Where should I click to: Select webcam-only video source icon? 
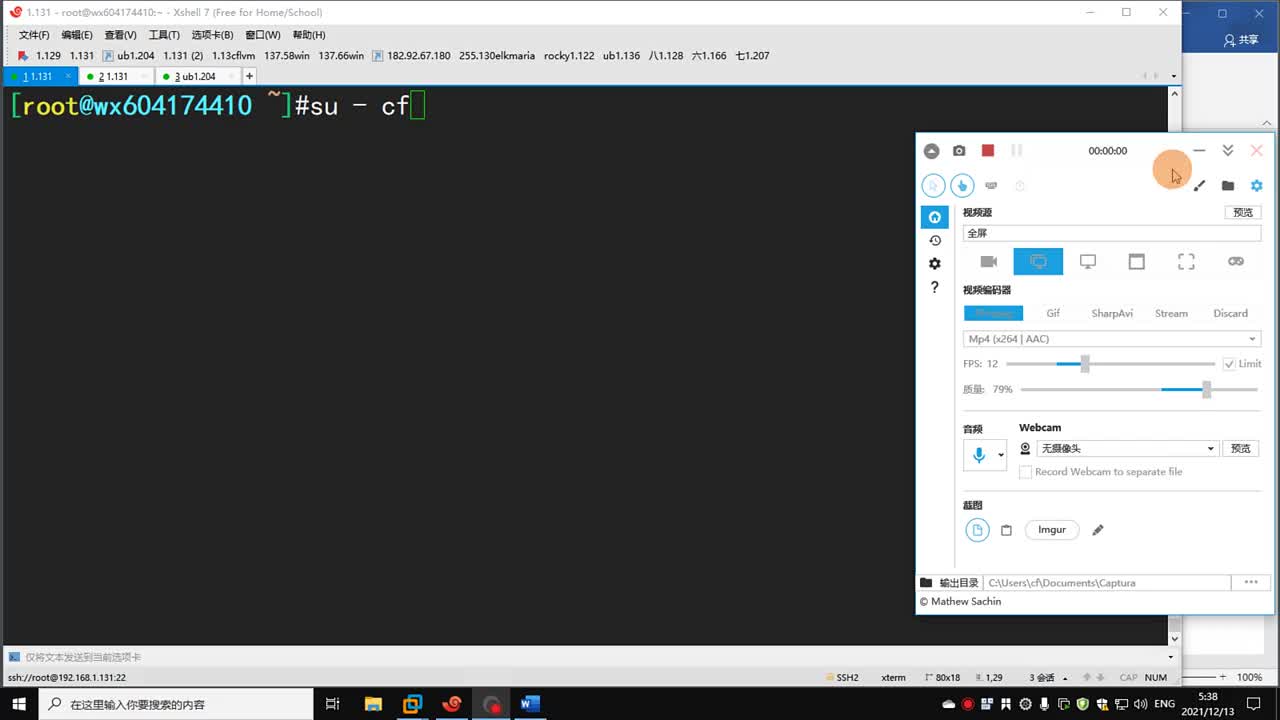pos(989,261)
